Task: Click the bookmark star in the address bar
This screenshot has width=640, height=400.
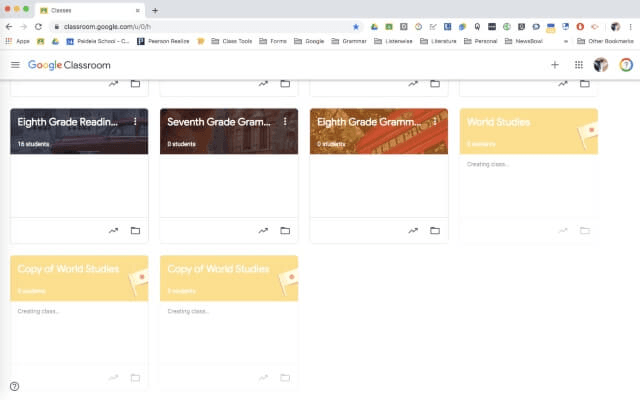Action: (x=356, y=27)
